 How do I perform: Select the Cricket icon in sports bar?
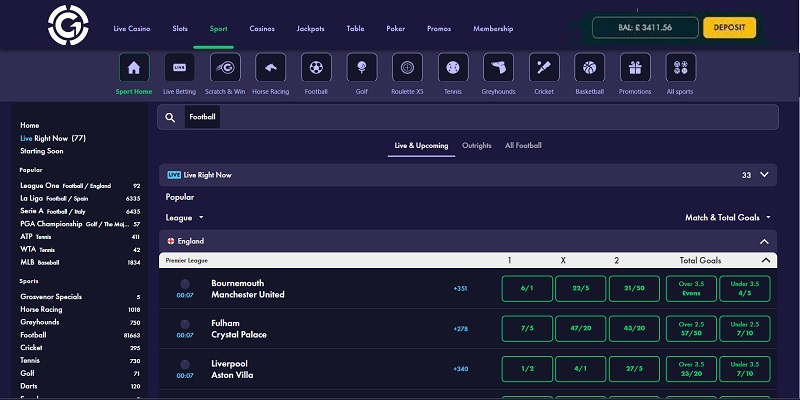coord(544,67)
